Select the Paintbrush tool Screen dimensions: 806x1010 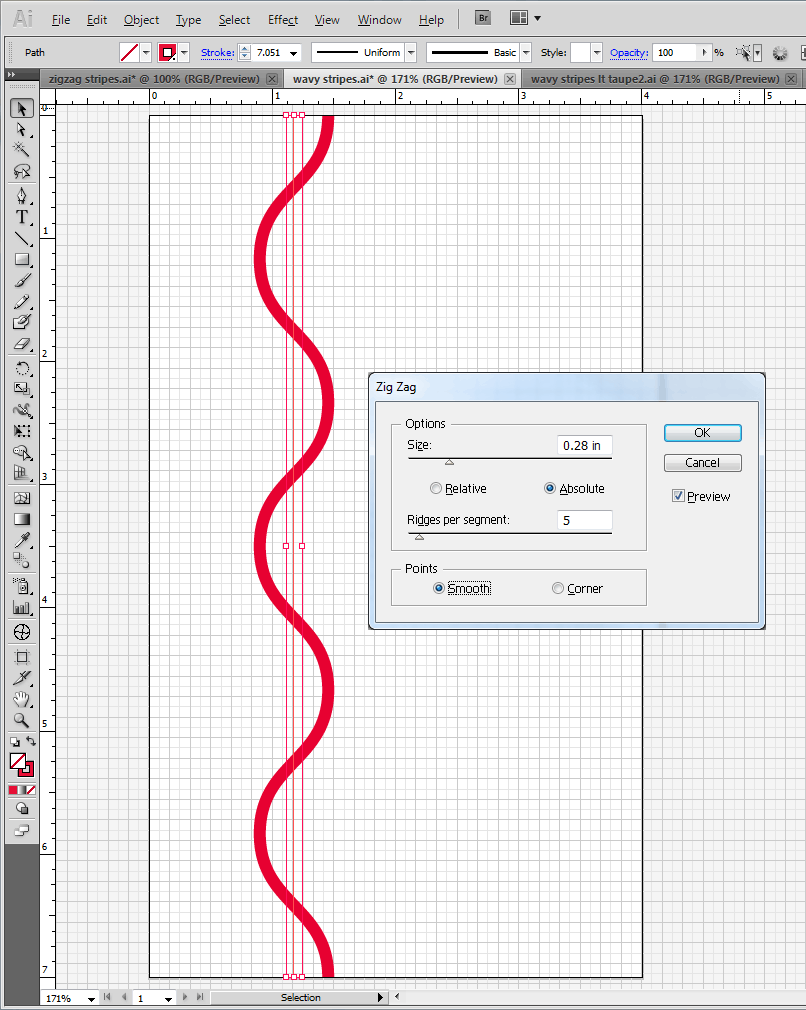pyautogui.click(x=21, y=281)
